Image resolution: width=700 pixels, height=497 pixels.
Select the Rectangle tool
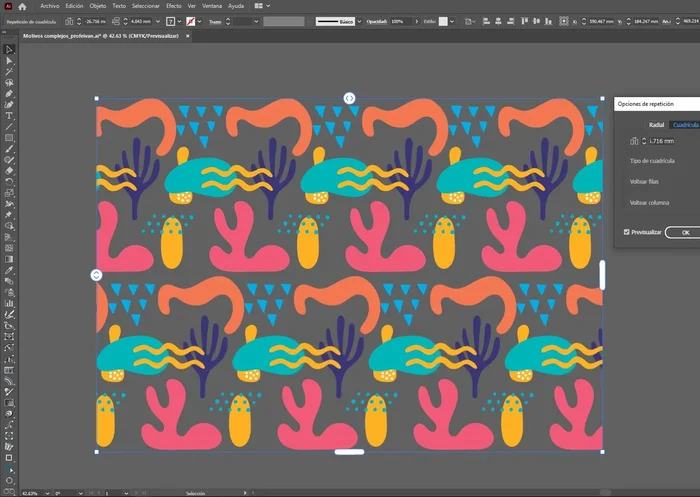point(9,138)
